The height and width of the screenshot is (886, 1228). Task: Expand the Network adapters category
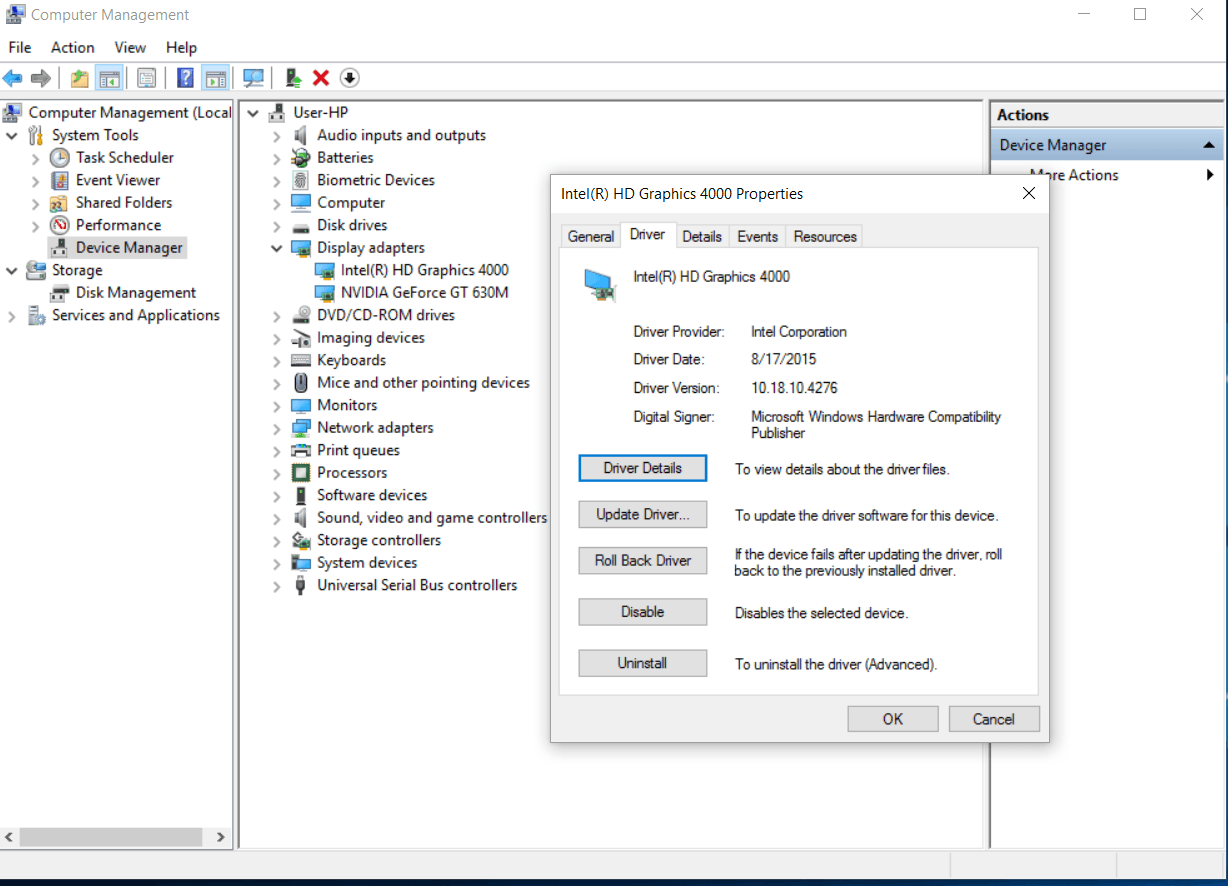pos(277,428)
